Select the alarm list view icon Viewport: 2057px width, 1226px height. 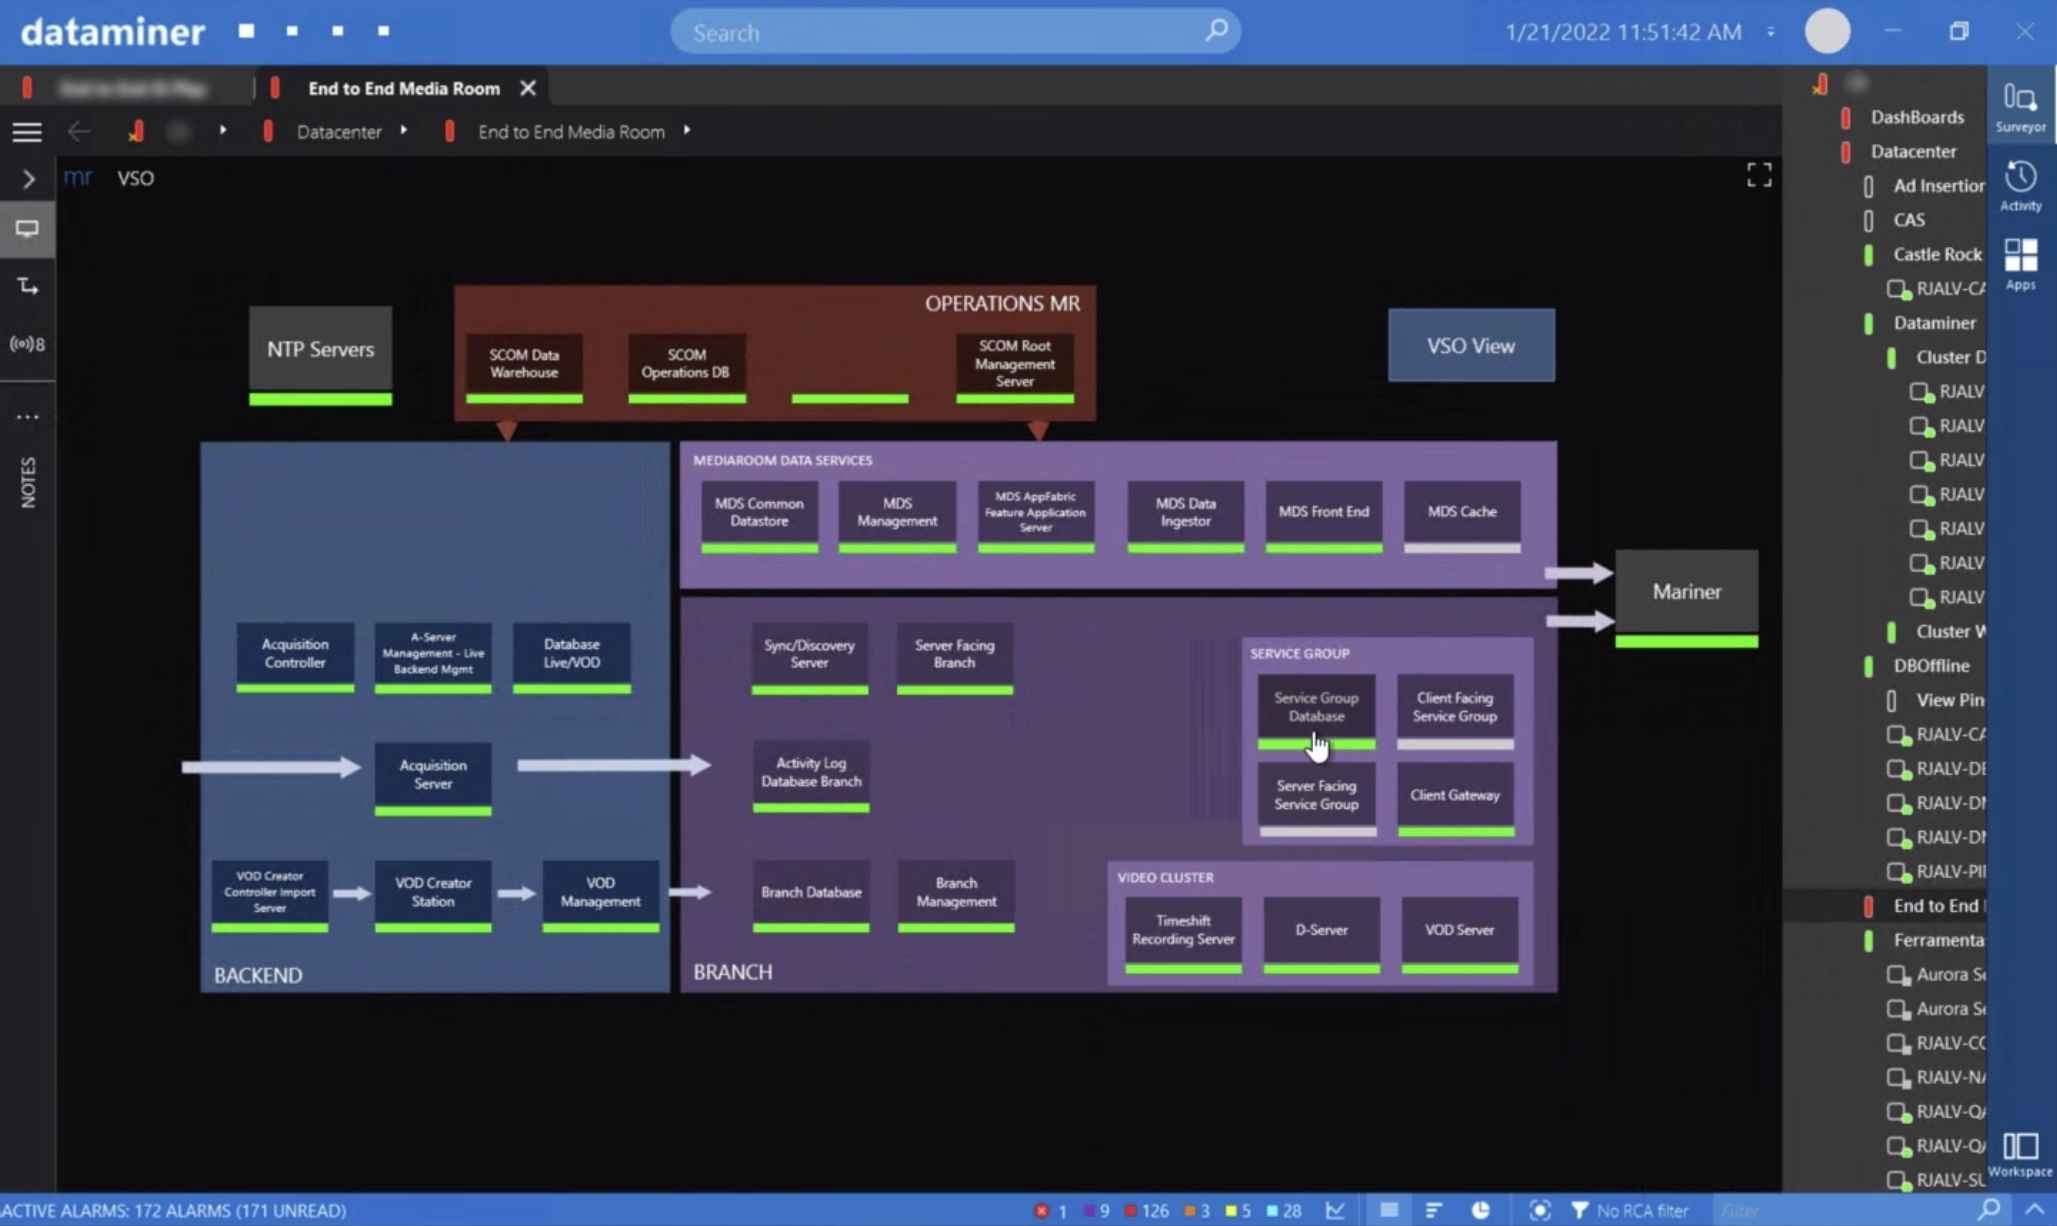(1389, 1210)
